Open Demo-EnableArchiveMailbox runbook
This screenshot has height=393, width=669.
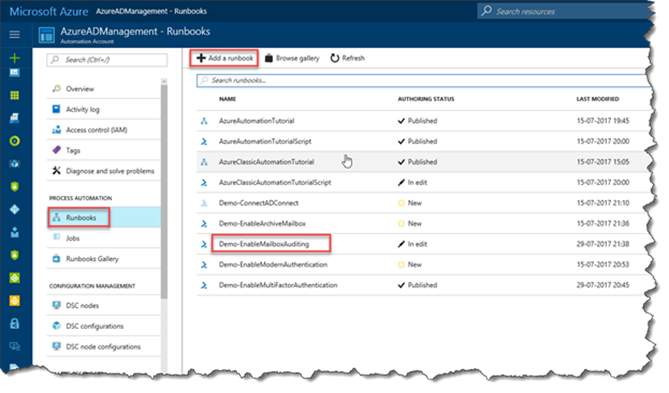pos(262,223)
